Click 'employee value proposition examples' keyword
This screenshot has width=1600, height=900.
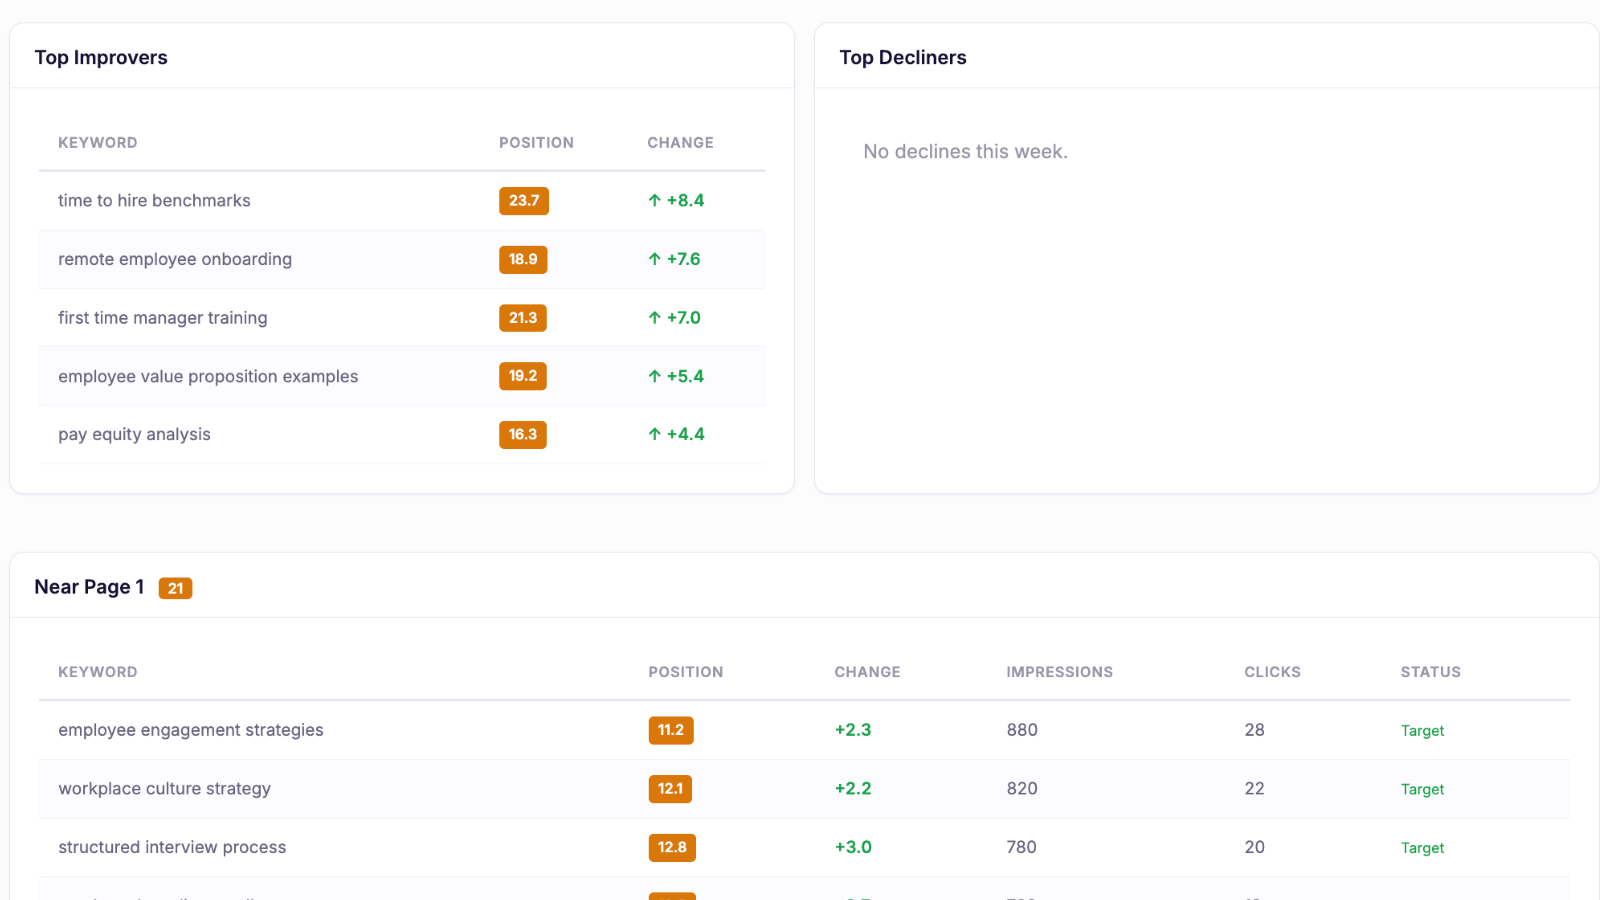[208, 376]
